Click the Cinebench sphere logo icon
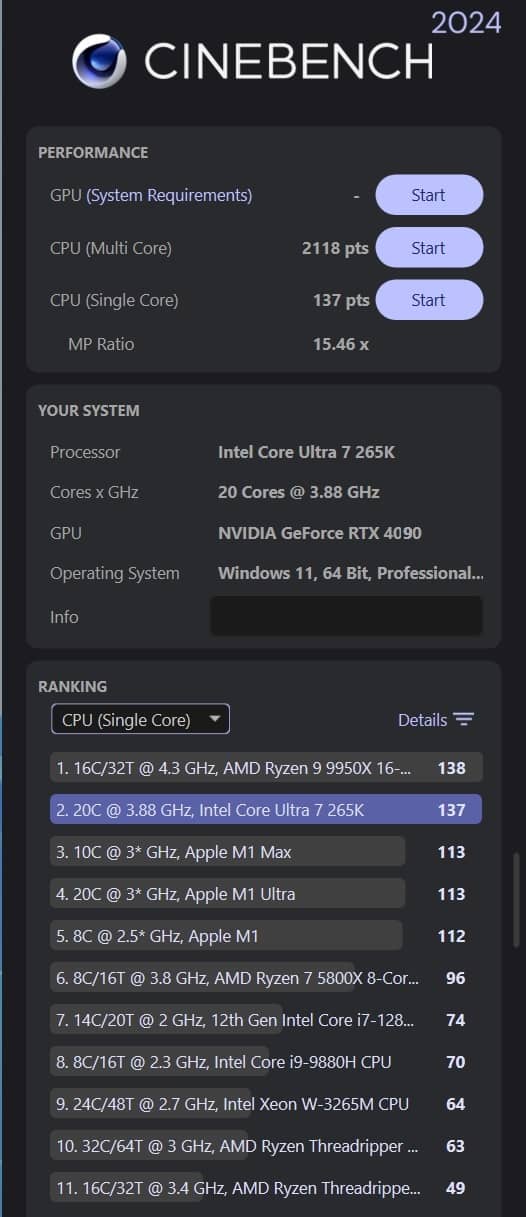526x1217 pixels. pyautogui.click(x=99, y=61)
